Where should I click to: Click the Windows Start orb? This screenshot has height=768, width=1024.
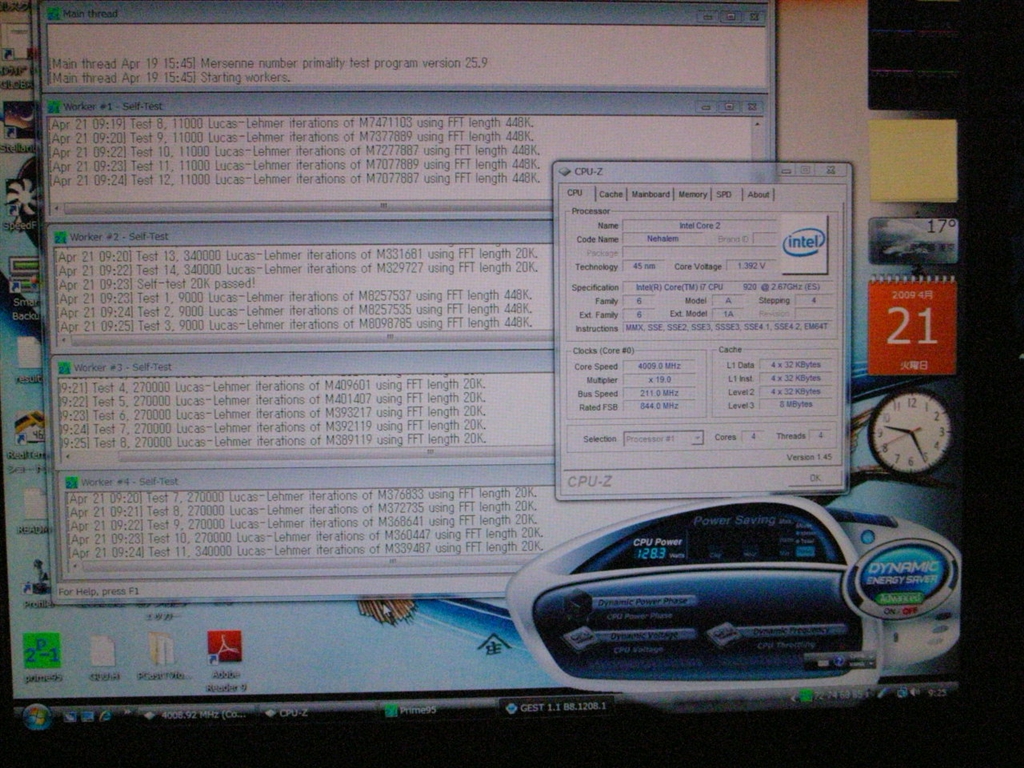click(36, 716)
